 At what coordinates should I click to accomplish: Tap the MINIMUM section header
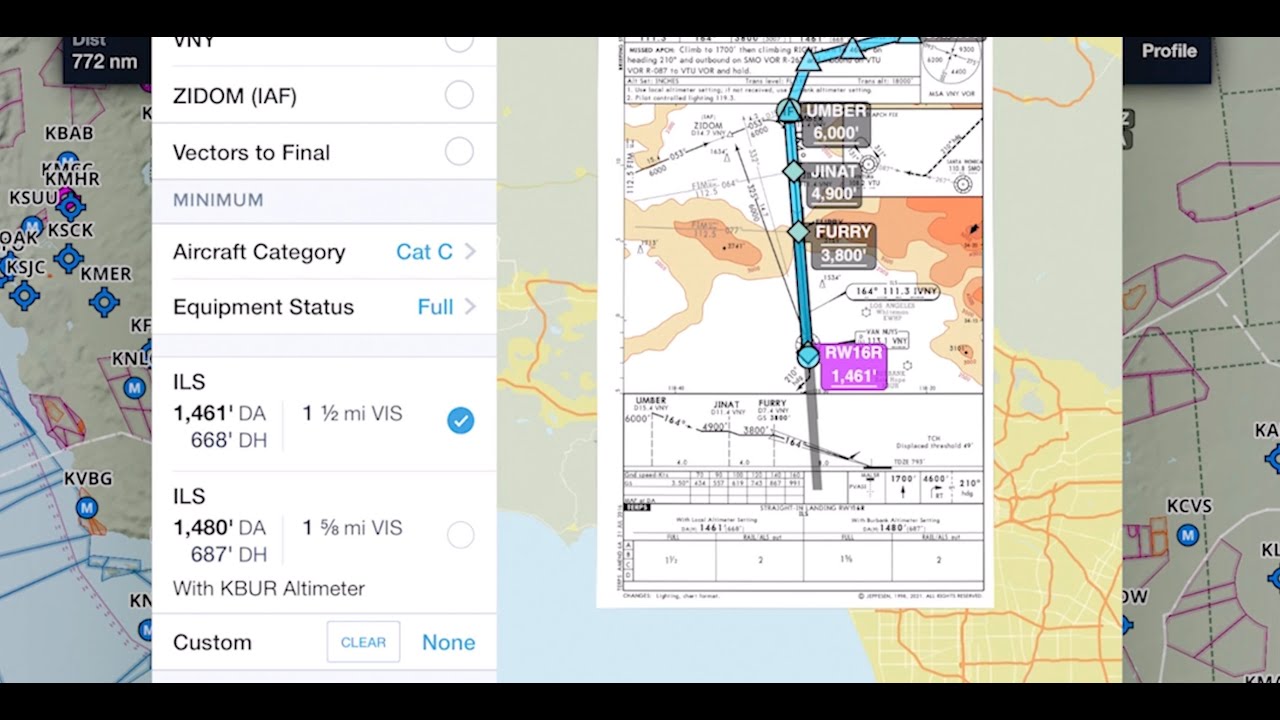click(x=218, y=200)
